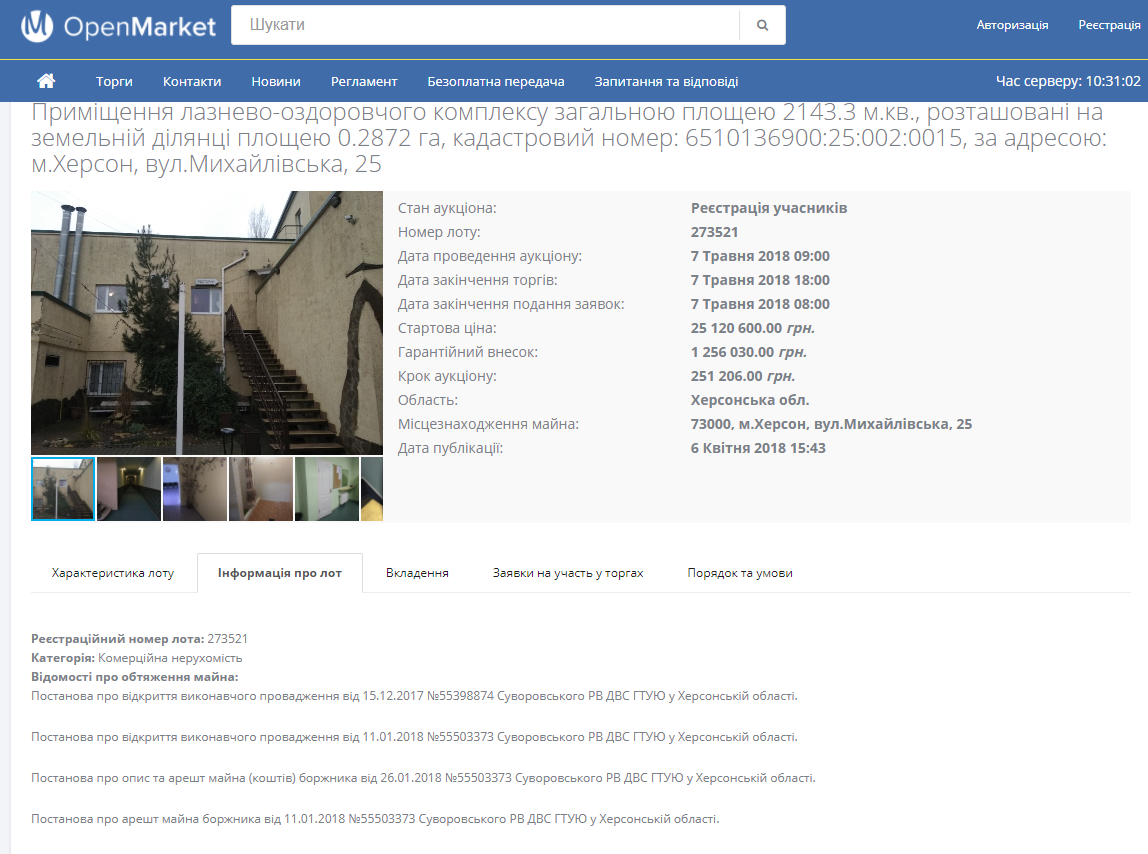Click application deadline 7 Травня 2018 08:00
Screen dimensions: 1148x854
click(x=760, y=304)
